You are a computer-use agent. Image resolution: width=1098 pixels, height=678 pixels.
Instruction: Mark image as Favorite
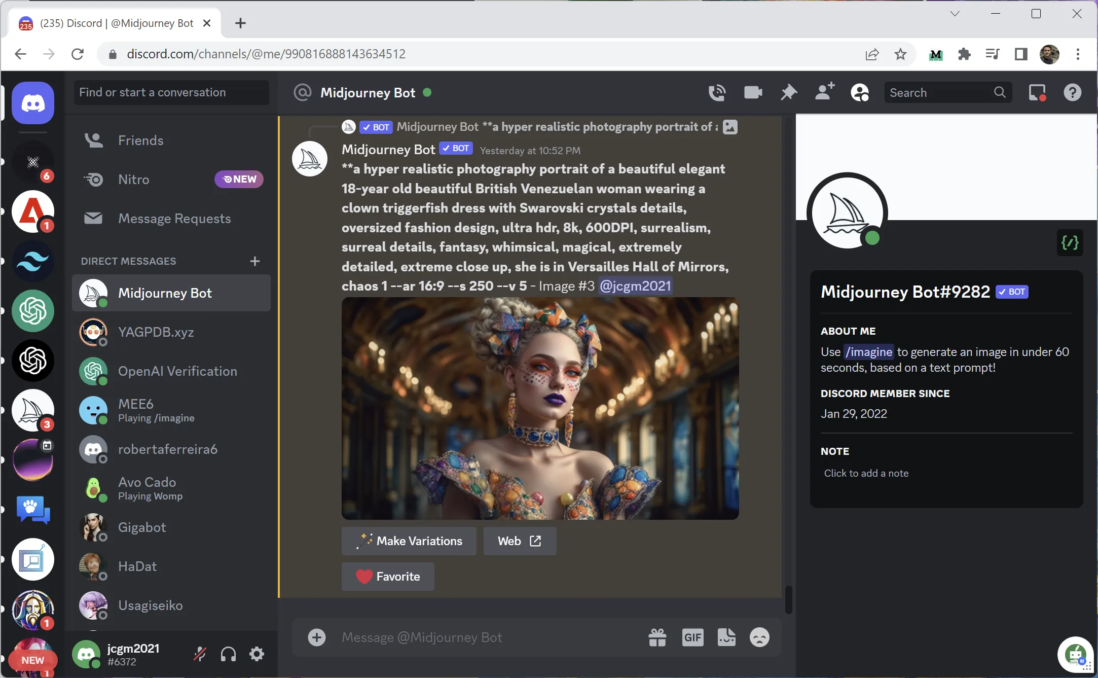click(x=388, y=576)
